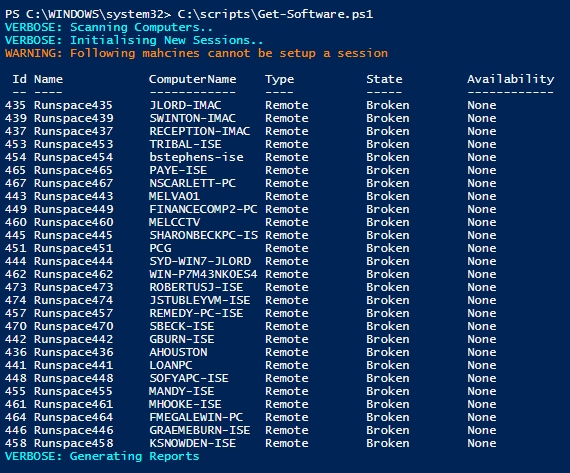This screenshot has width=570, height=473.
Task: Select computer name SWINTON-IMAC
Action: 192,118
